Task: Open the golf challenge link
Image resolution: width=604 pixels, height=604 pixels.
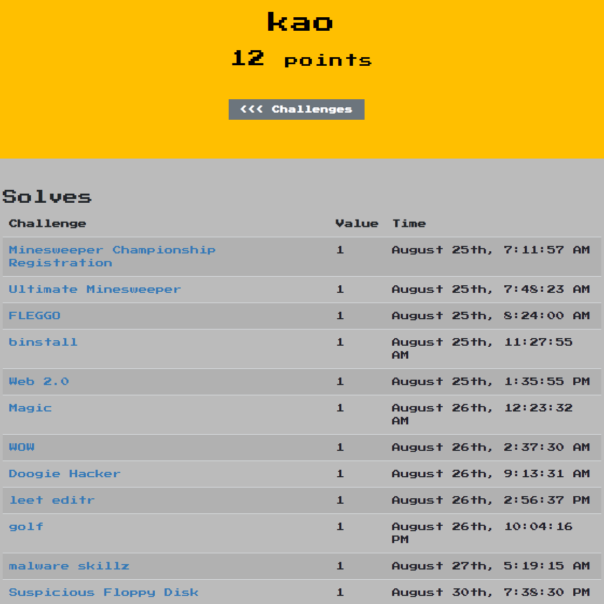Action: (26, 527)
